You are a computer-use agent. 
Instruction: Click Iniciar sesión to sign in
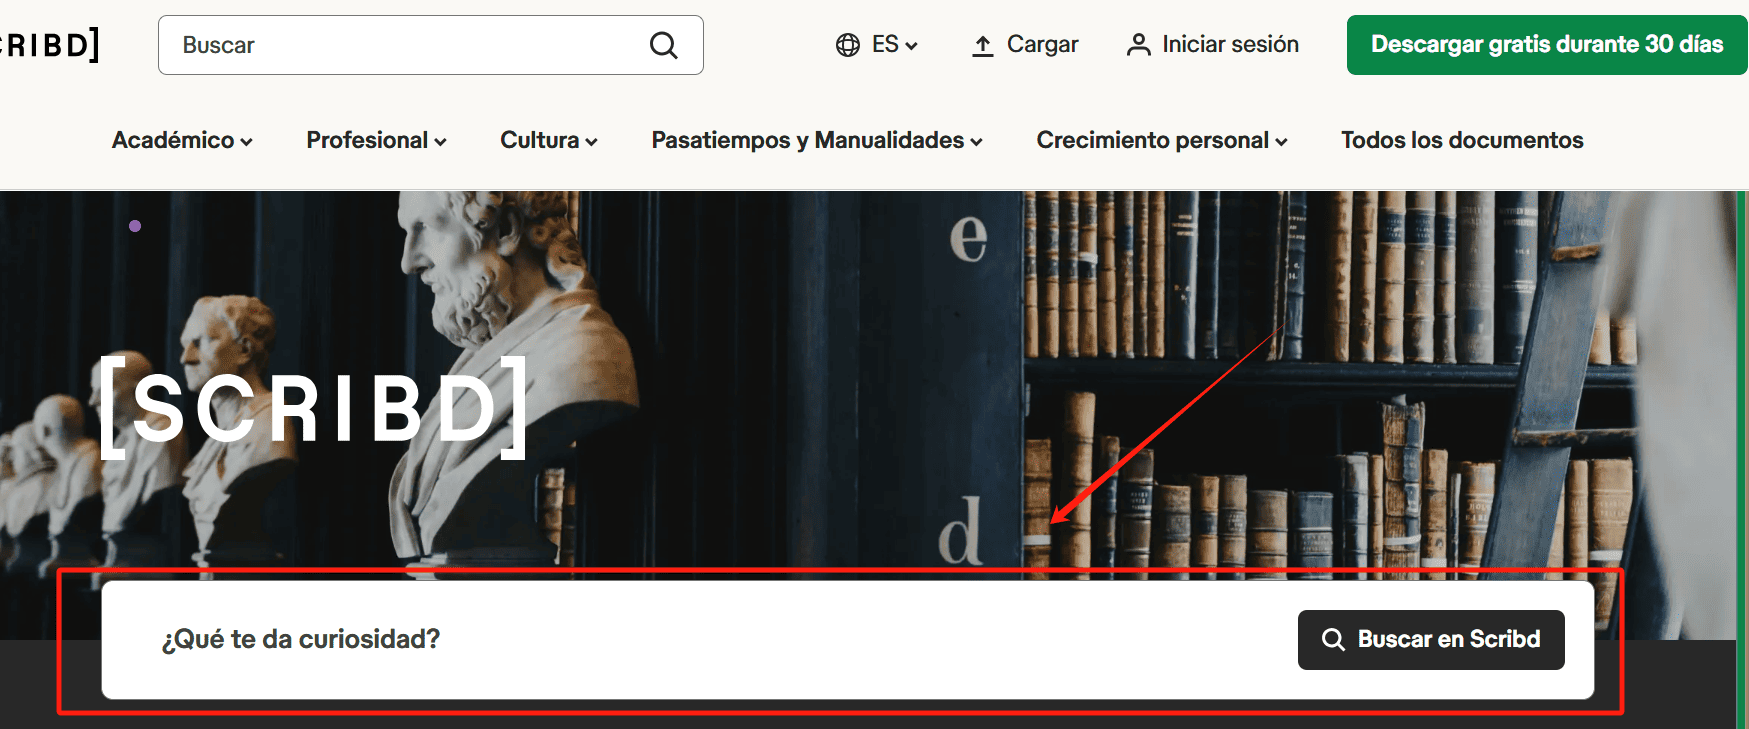pos(1213,45)
